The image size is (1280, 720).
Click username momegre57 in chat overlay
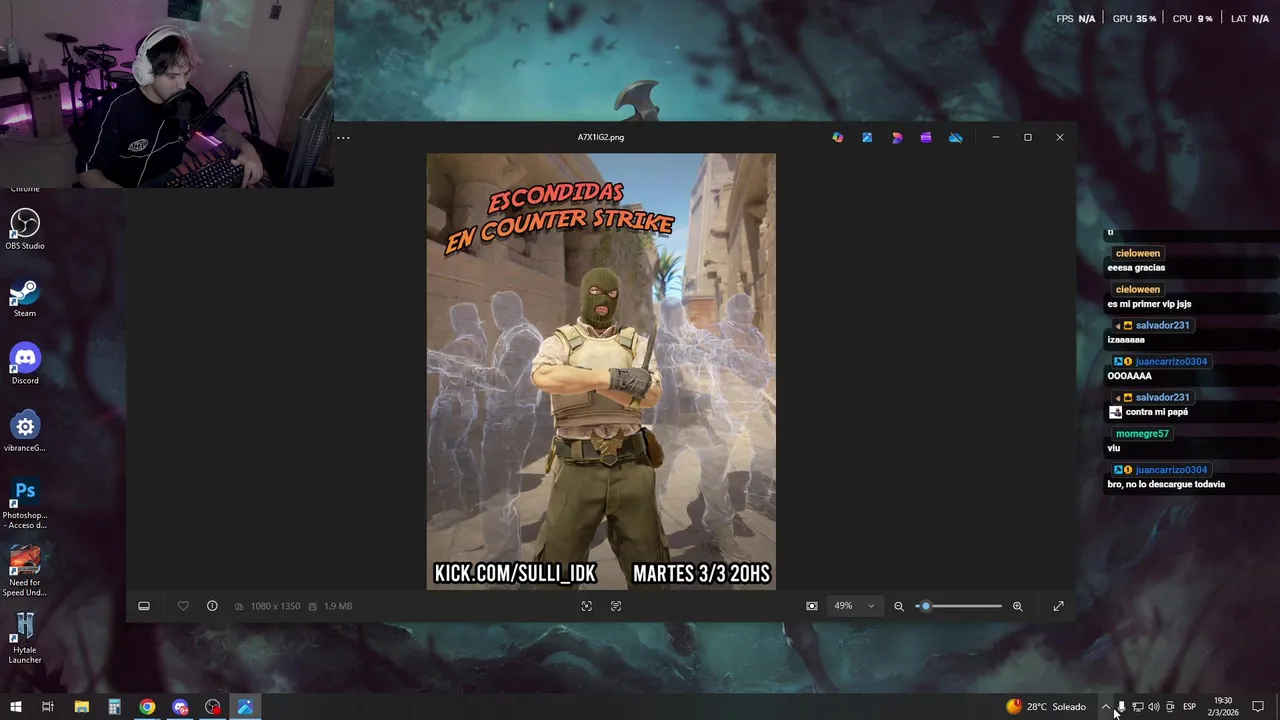(x=1142, y=434)
